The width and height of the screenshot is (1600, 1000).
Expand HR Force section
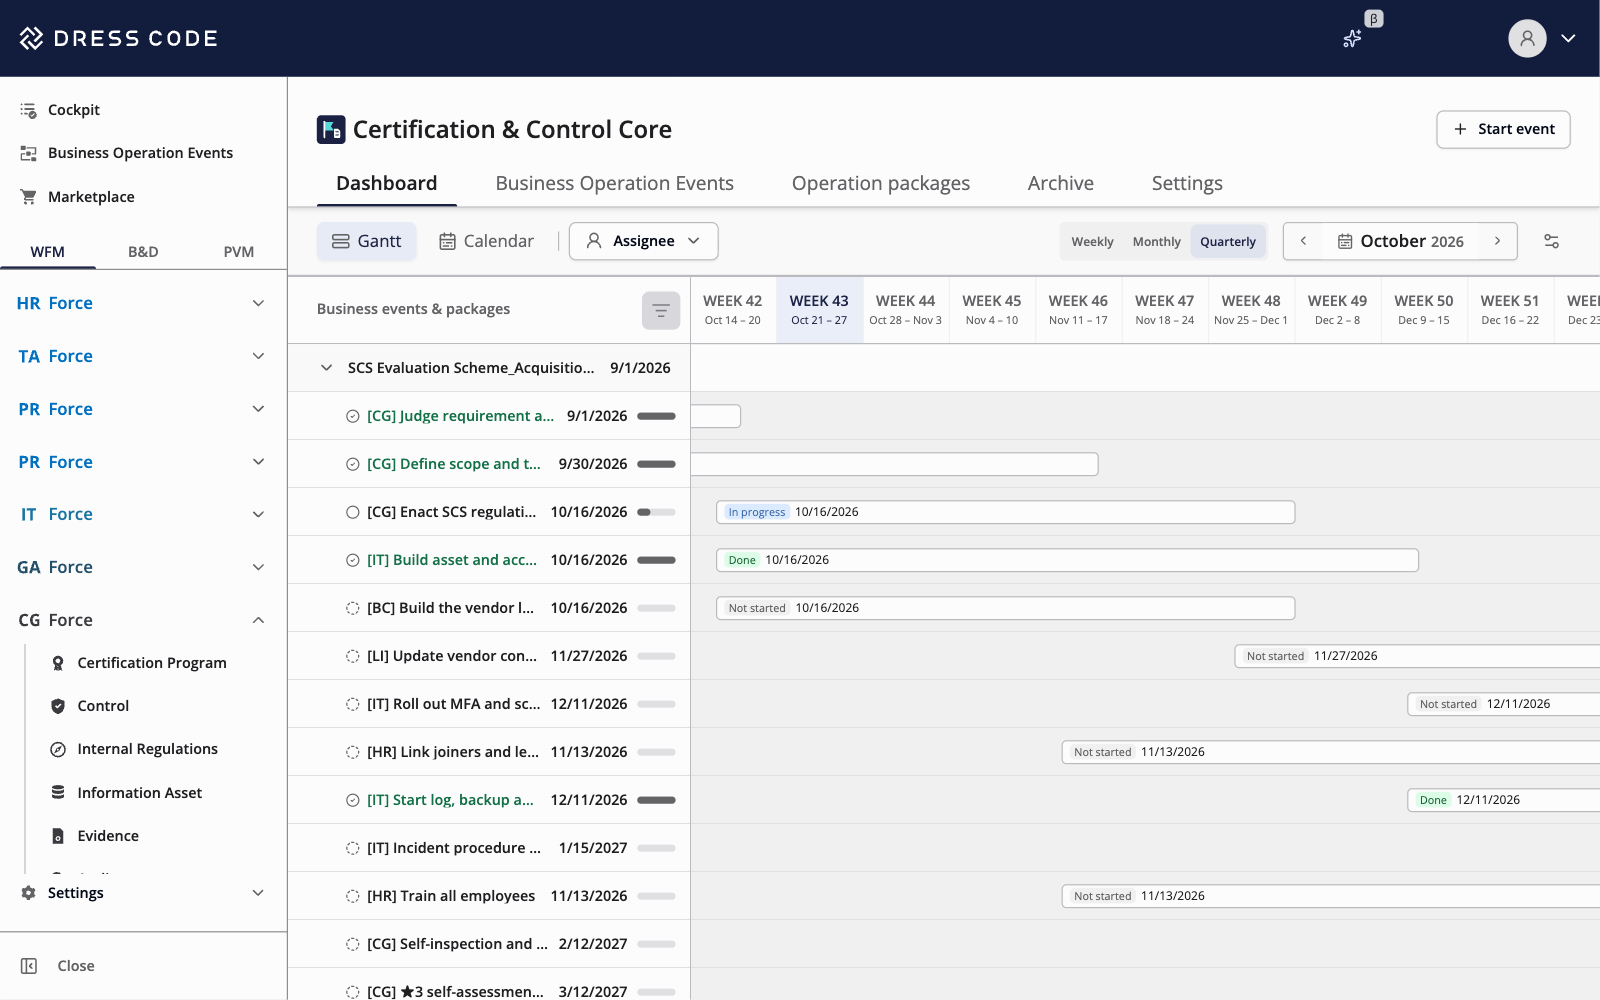tap(258, 303)
